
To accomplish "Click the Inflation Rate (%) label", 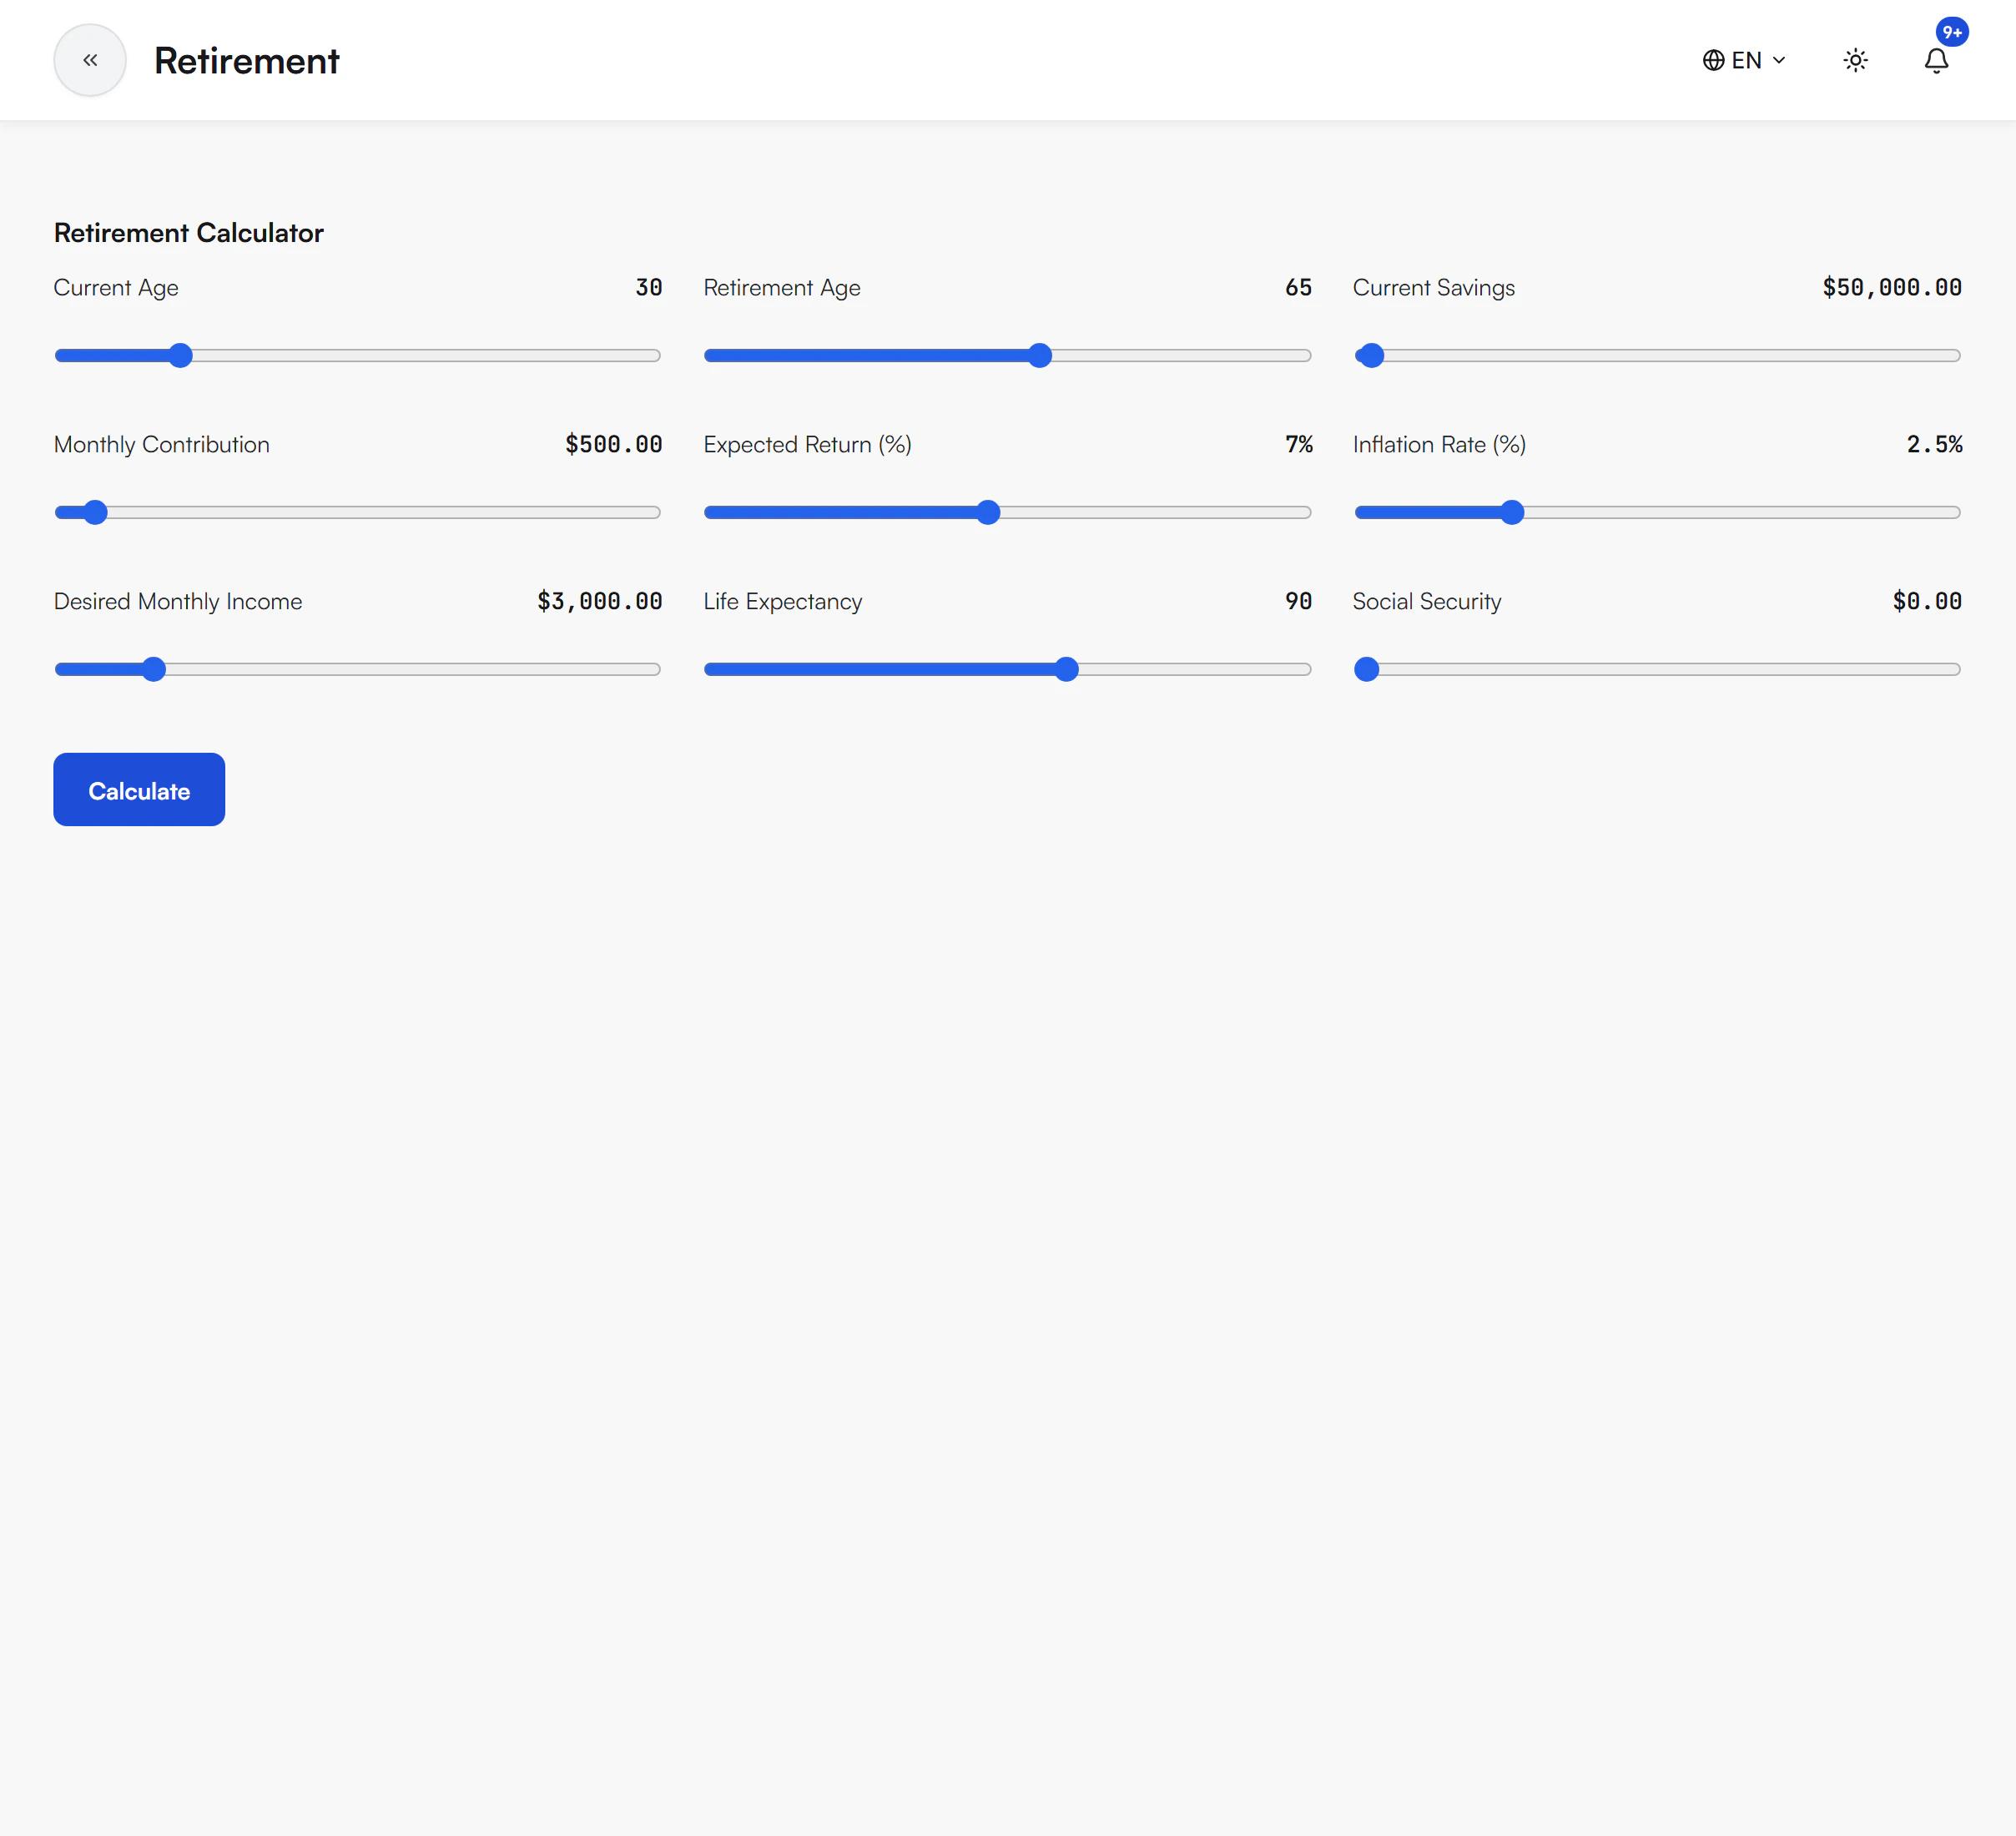I will click(x=1439, y=445).
